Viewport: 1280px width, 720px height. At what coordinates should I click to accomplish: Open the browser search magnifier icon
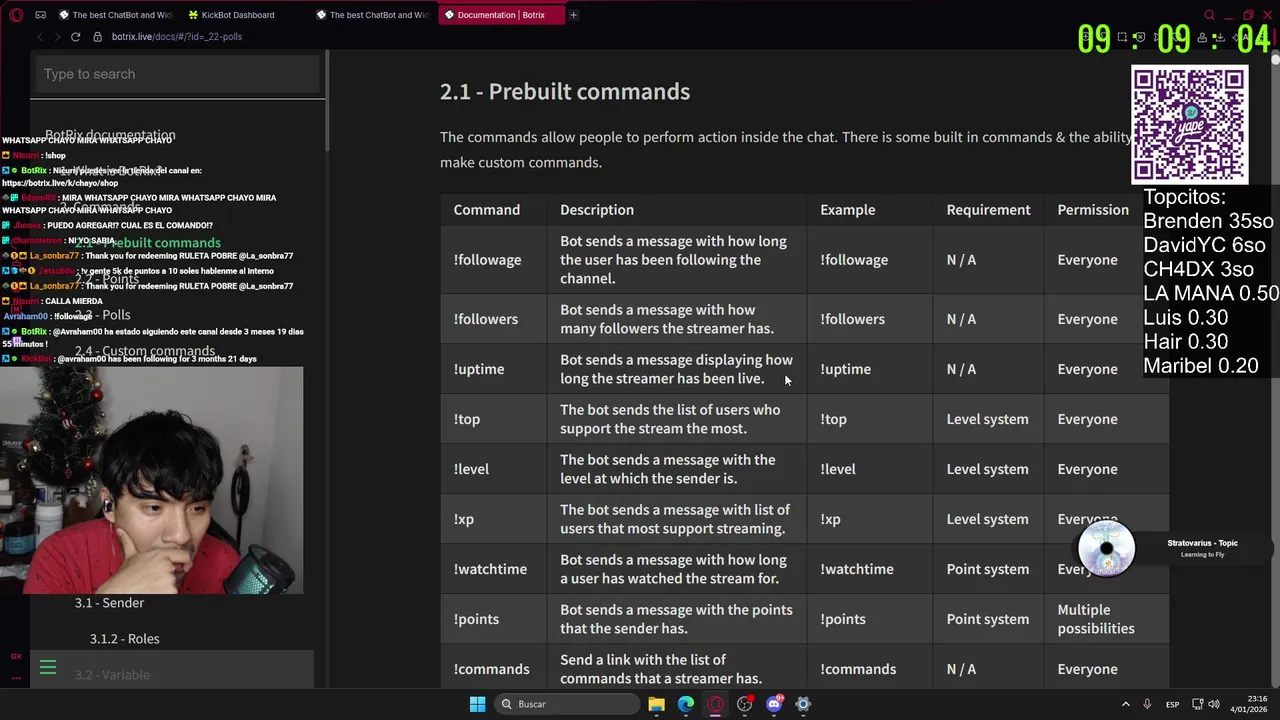(1209, 15)
